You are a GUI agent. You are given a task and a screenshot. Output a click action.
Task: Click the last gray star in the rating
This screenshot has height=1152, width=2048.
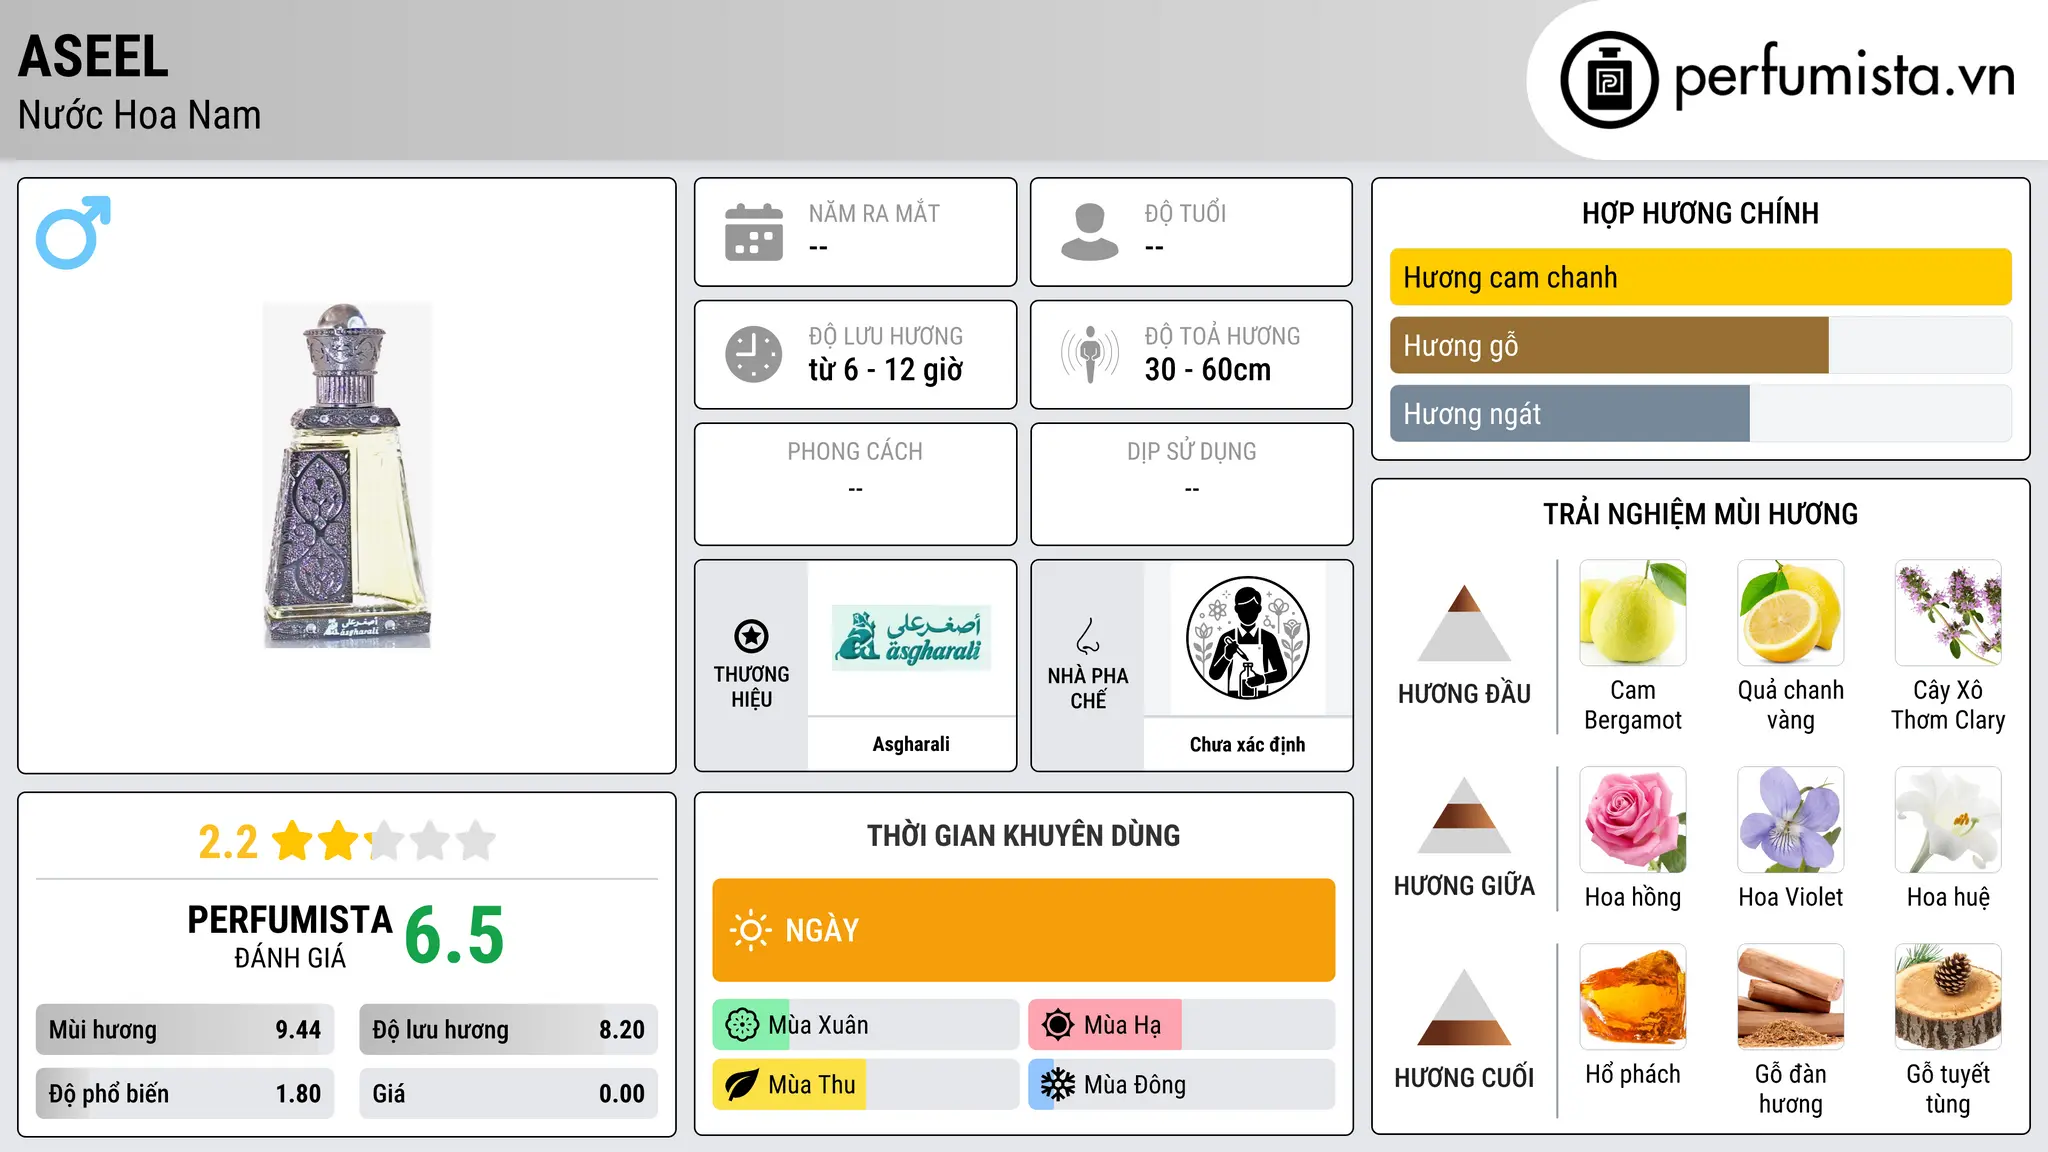pos(476,841)
